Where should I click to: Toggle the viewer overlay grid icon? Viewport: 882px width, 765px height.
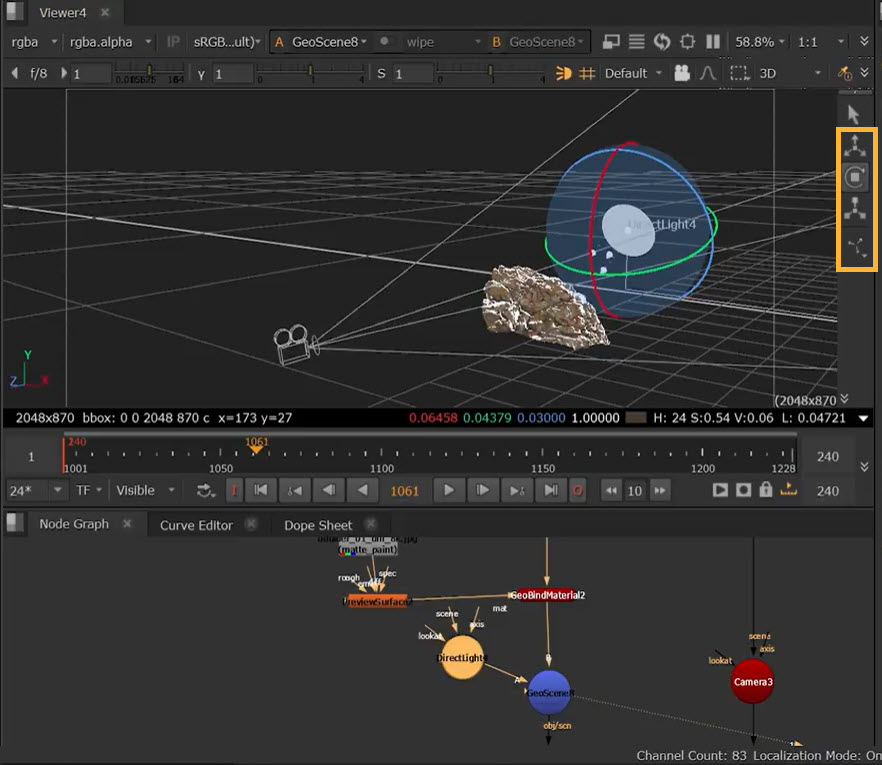click(588, 73)
